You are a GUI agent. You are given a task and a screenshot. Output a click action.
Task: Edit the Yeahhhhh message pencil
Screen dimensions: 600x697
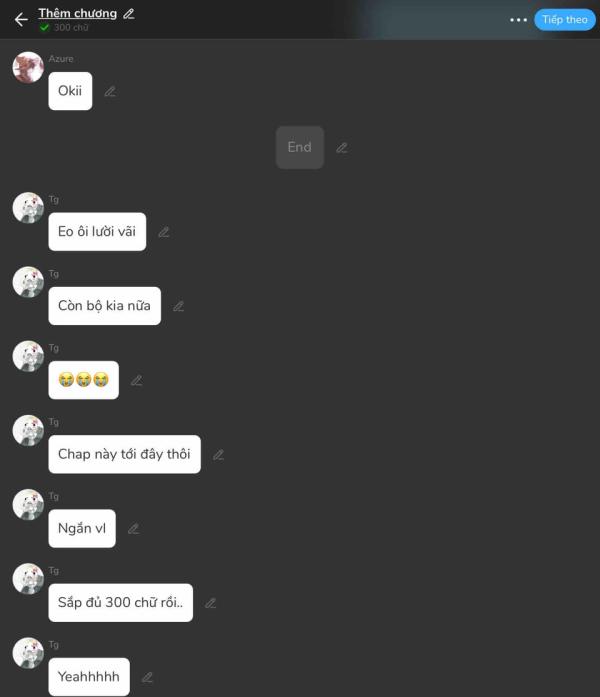click(x=148, y=677)
